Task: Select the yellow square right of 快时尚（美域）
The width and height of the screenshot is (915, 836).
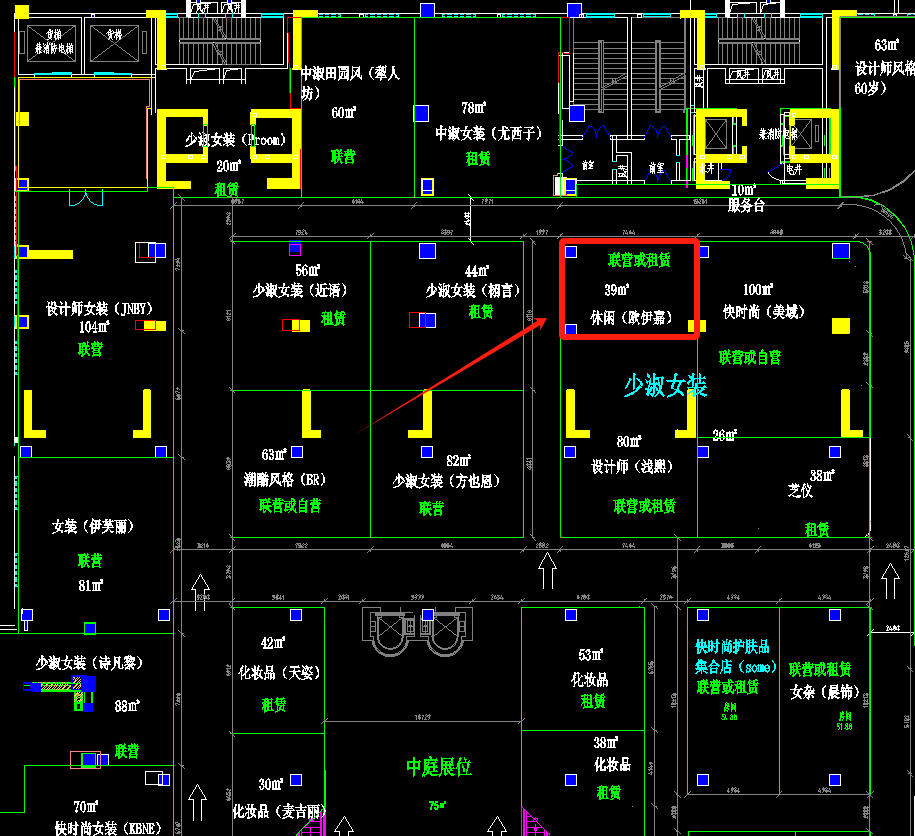Action: coord(841,324)
